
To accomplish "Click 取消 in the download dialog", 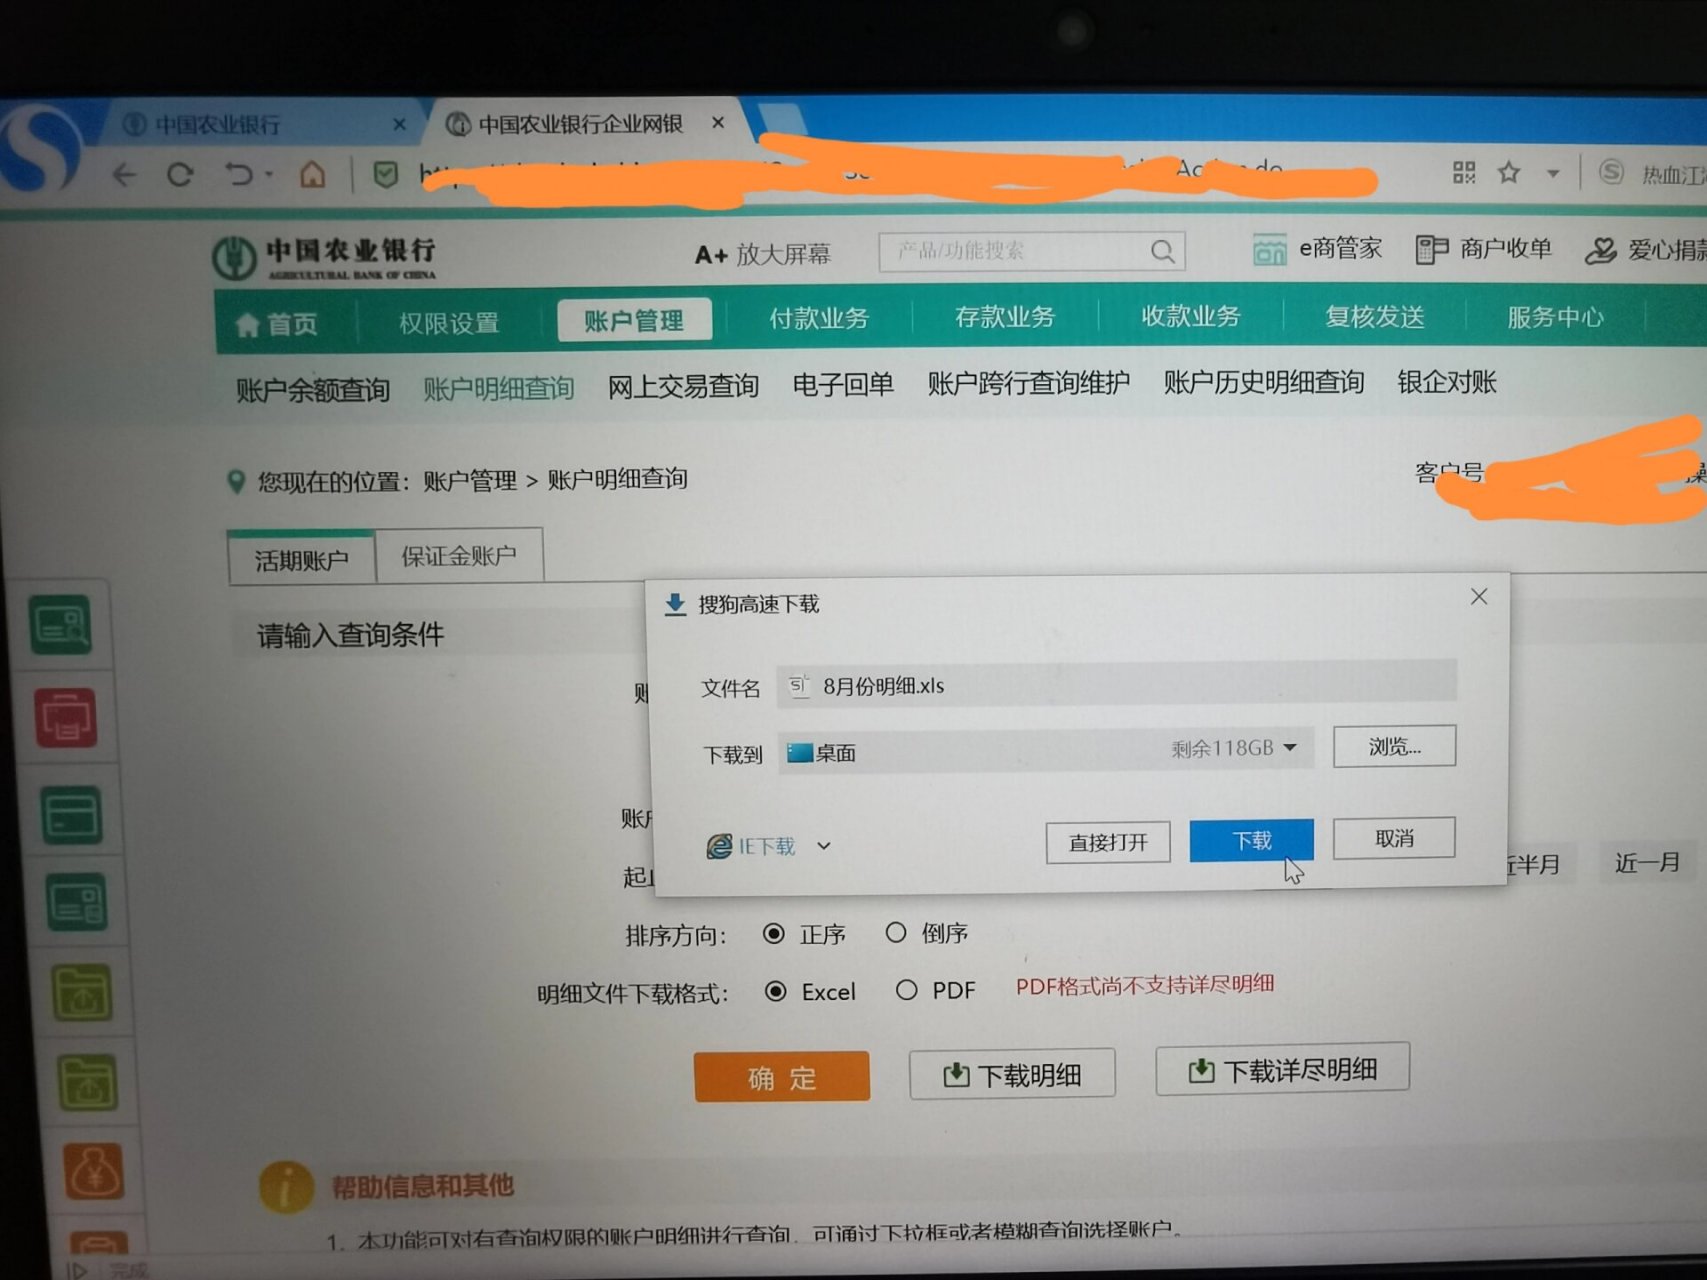I will point(1394,837).
